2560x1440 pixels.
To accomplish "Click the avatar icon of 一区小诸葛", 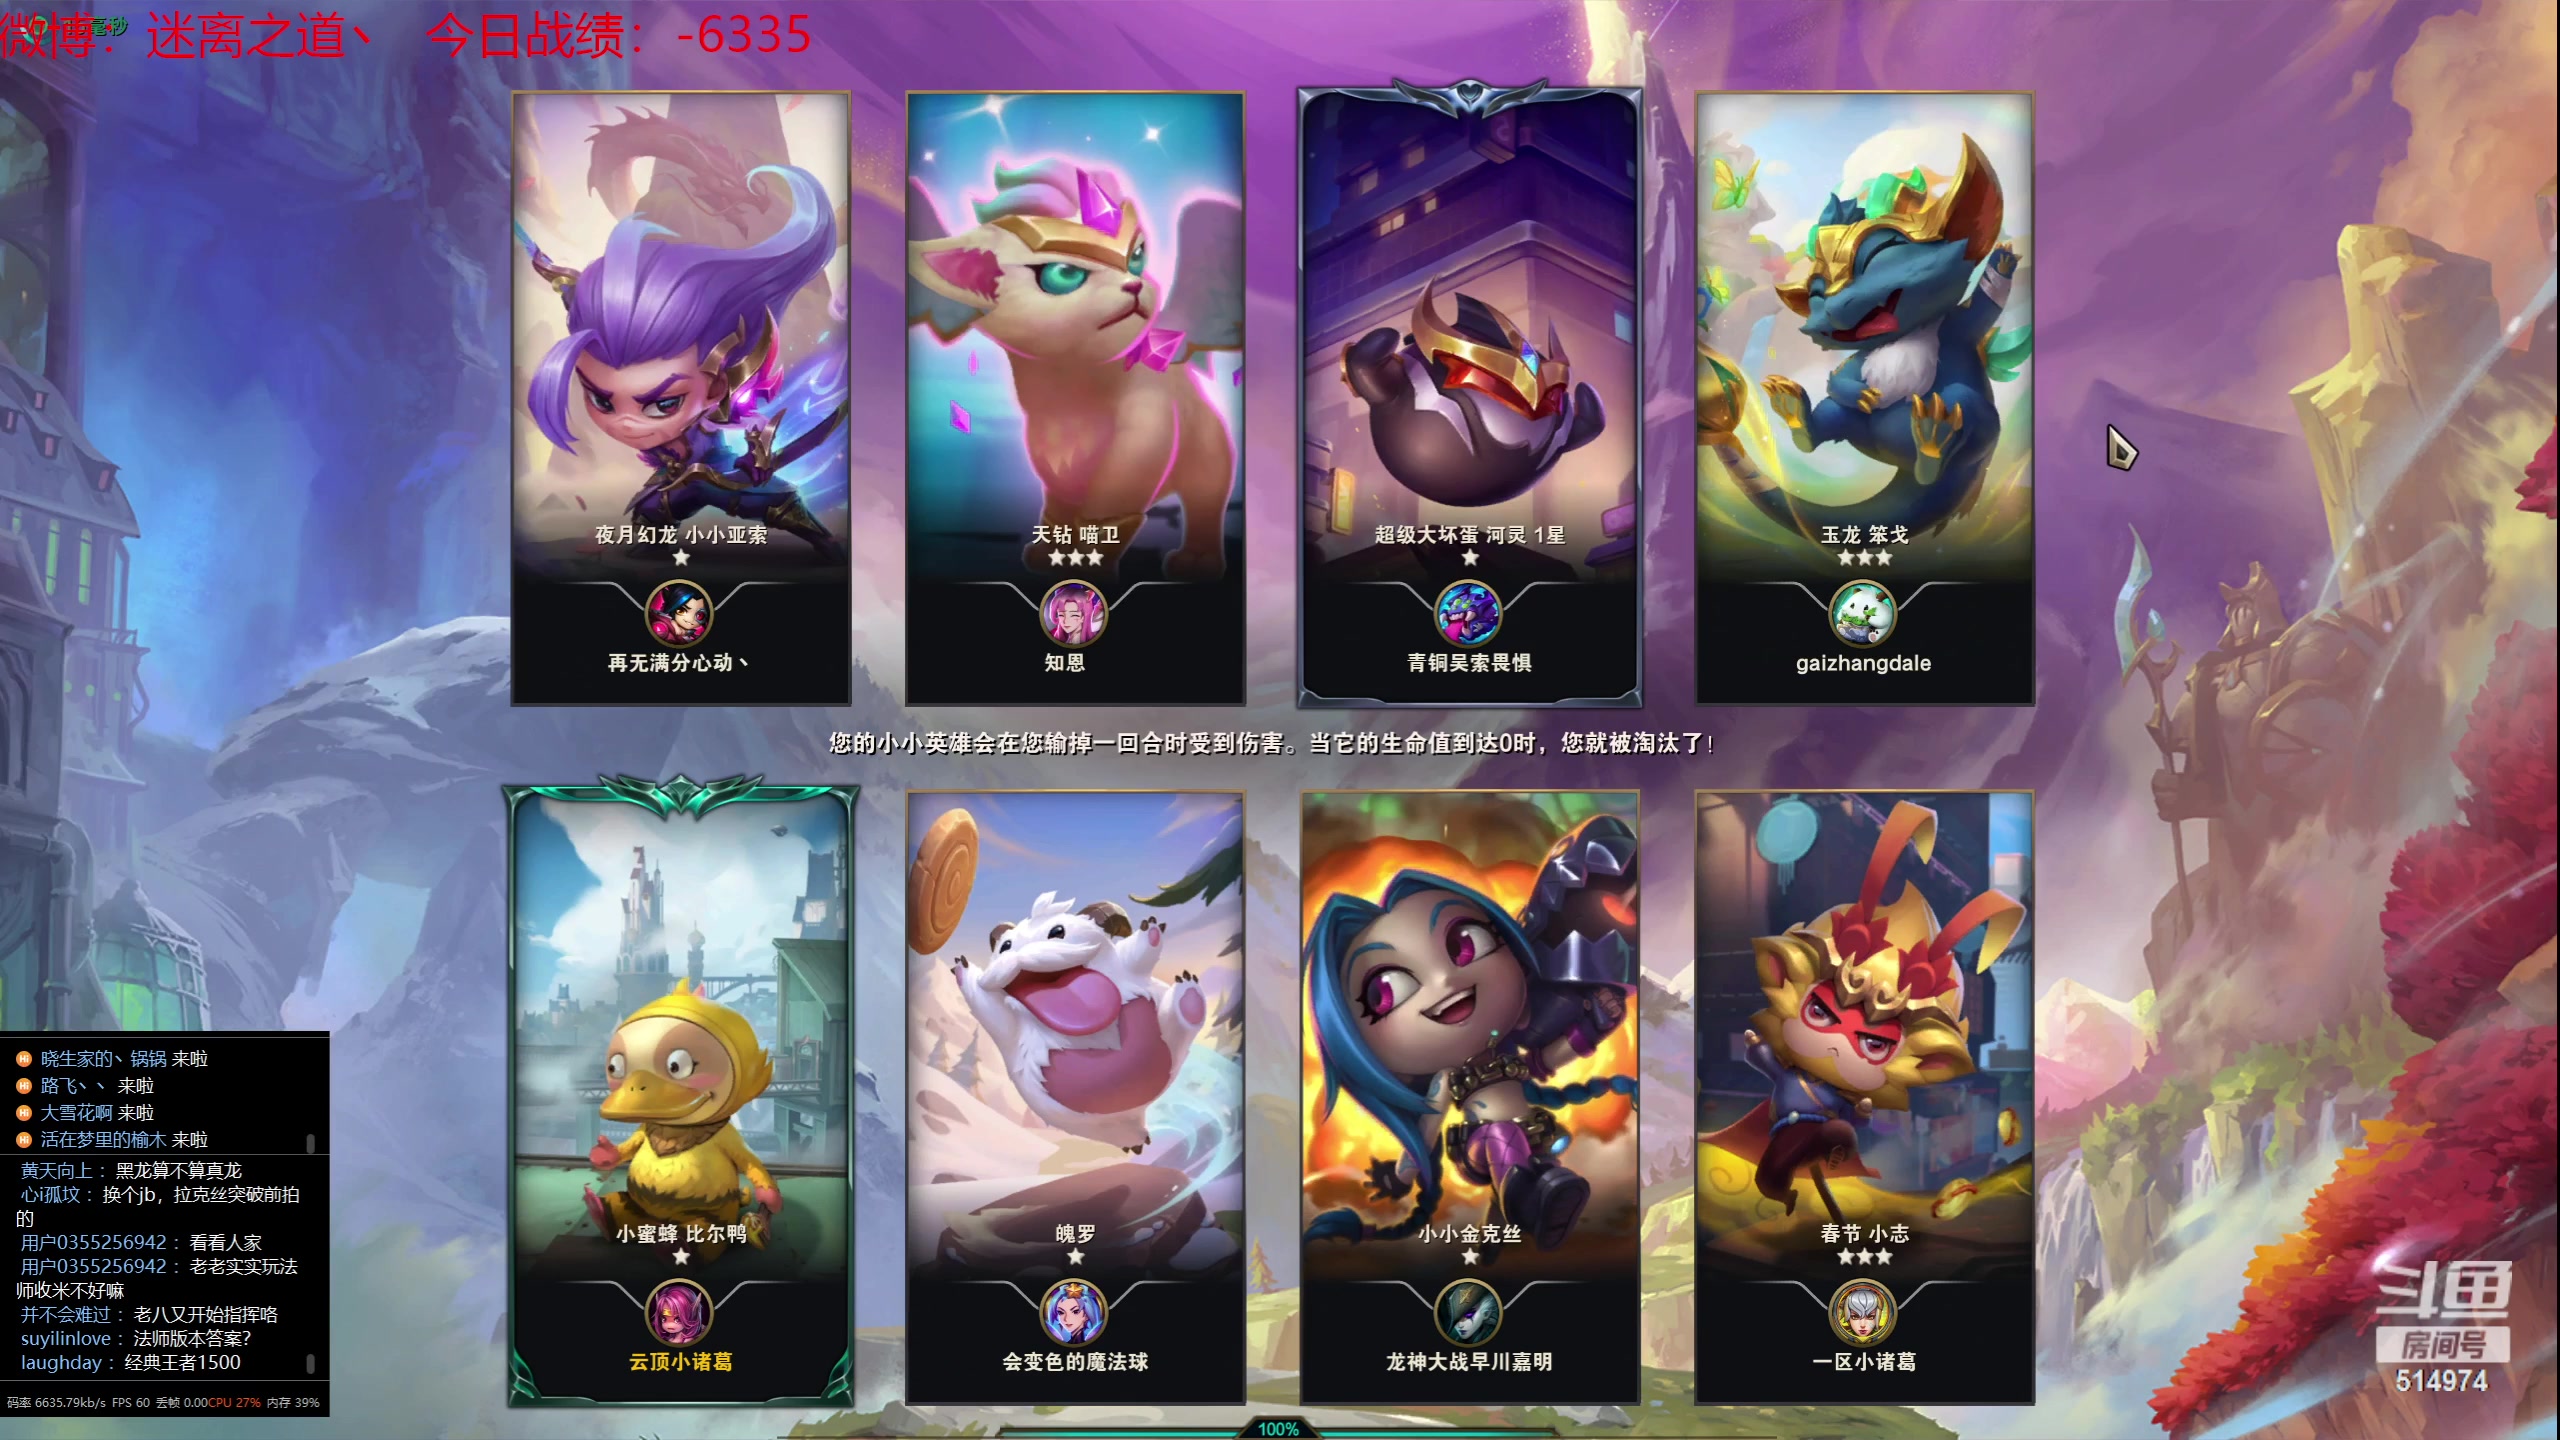I will coord(1863,1312).
